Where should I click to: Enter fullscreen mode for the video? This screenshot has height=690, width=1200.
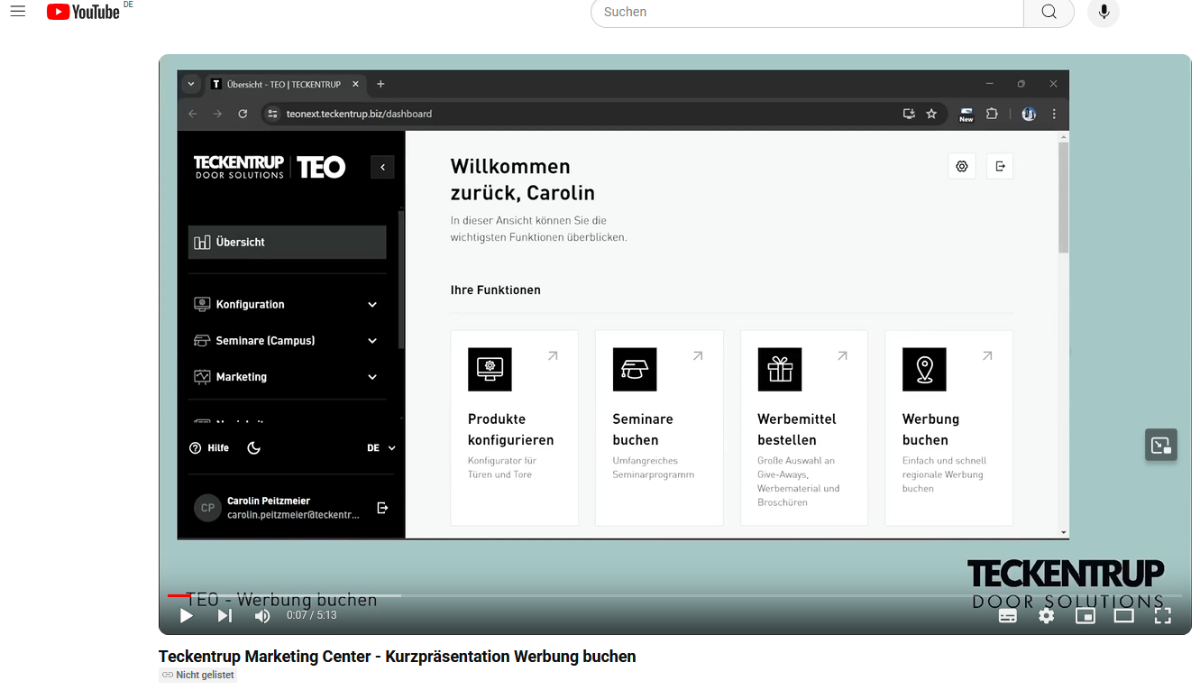(x=1162, y=616)
